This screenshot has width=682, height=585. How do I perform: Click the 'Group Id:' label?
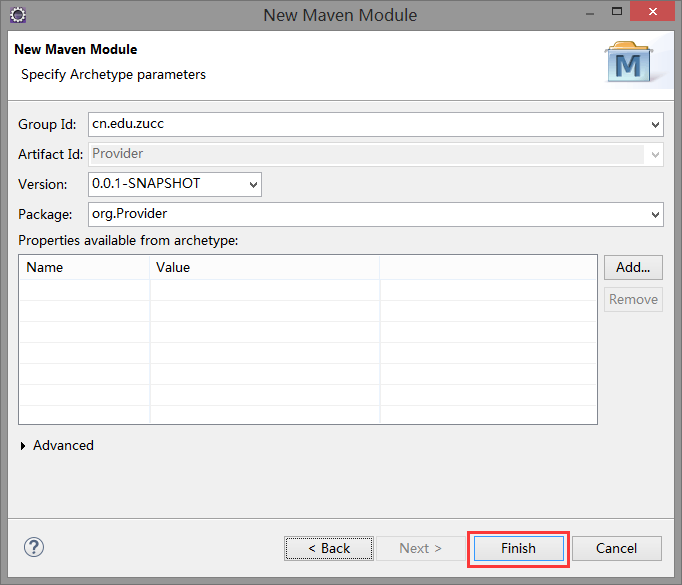[x=47, y=124]
